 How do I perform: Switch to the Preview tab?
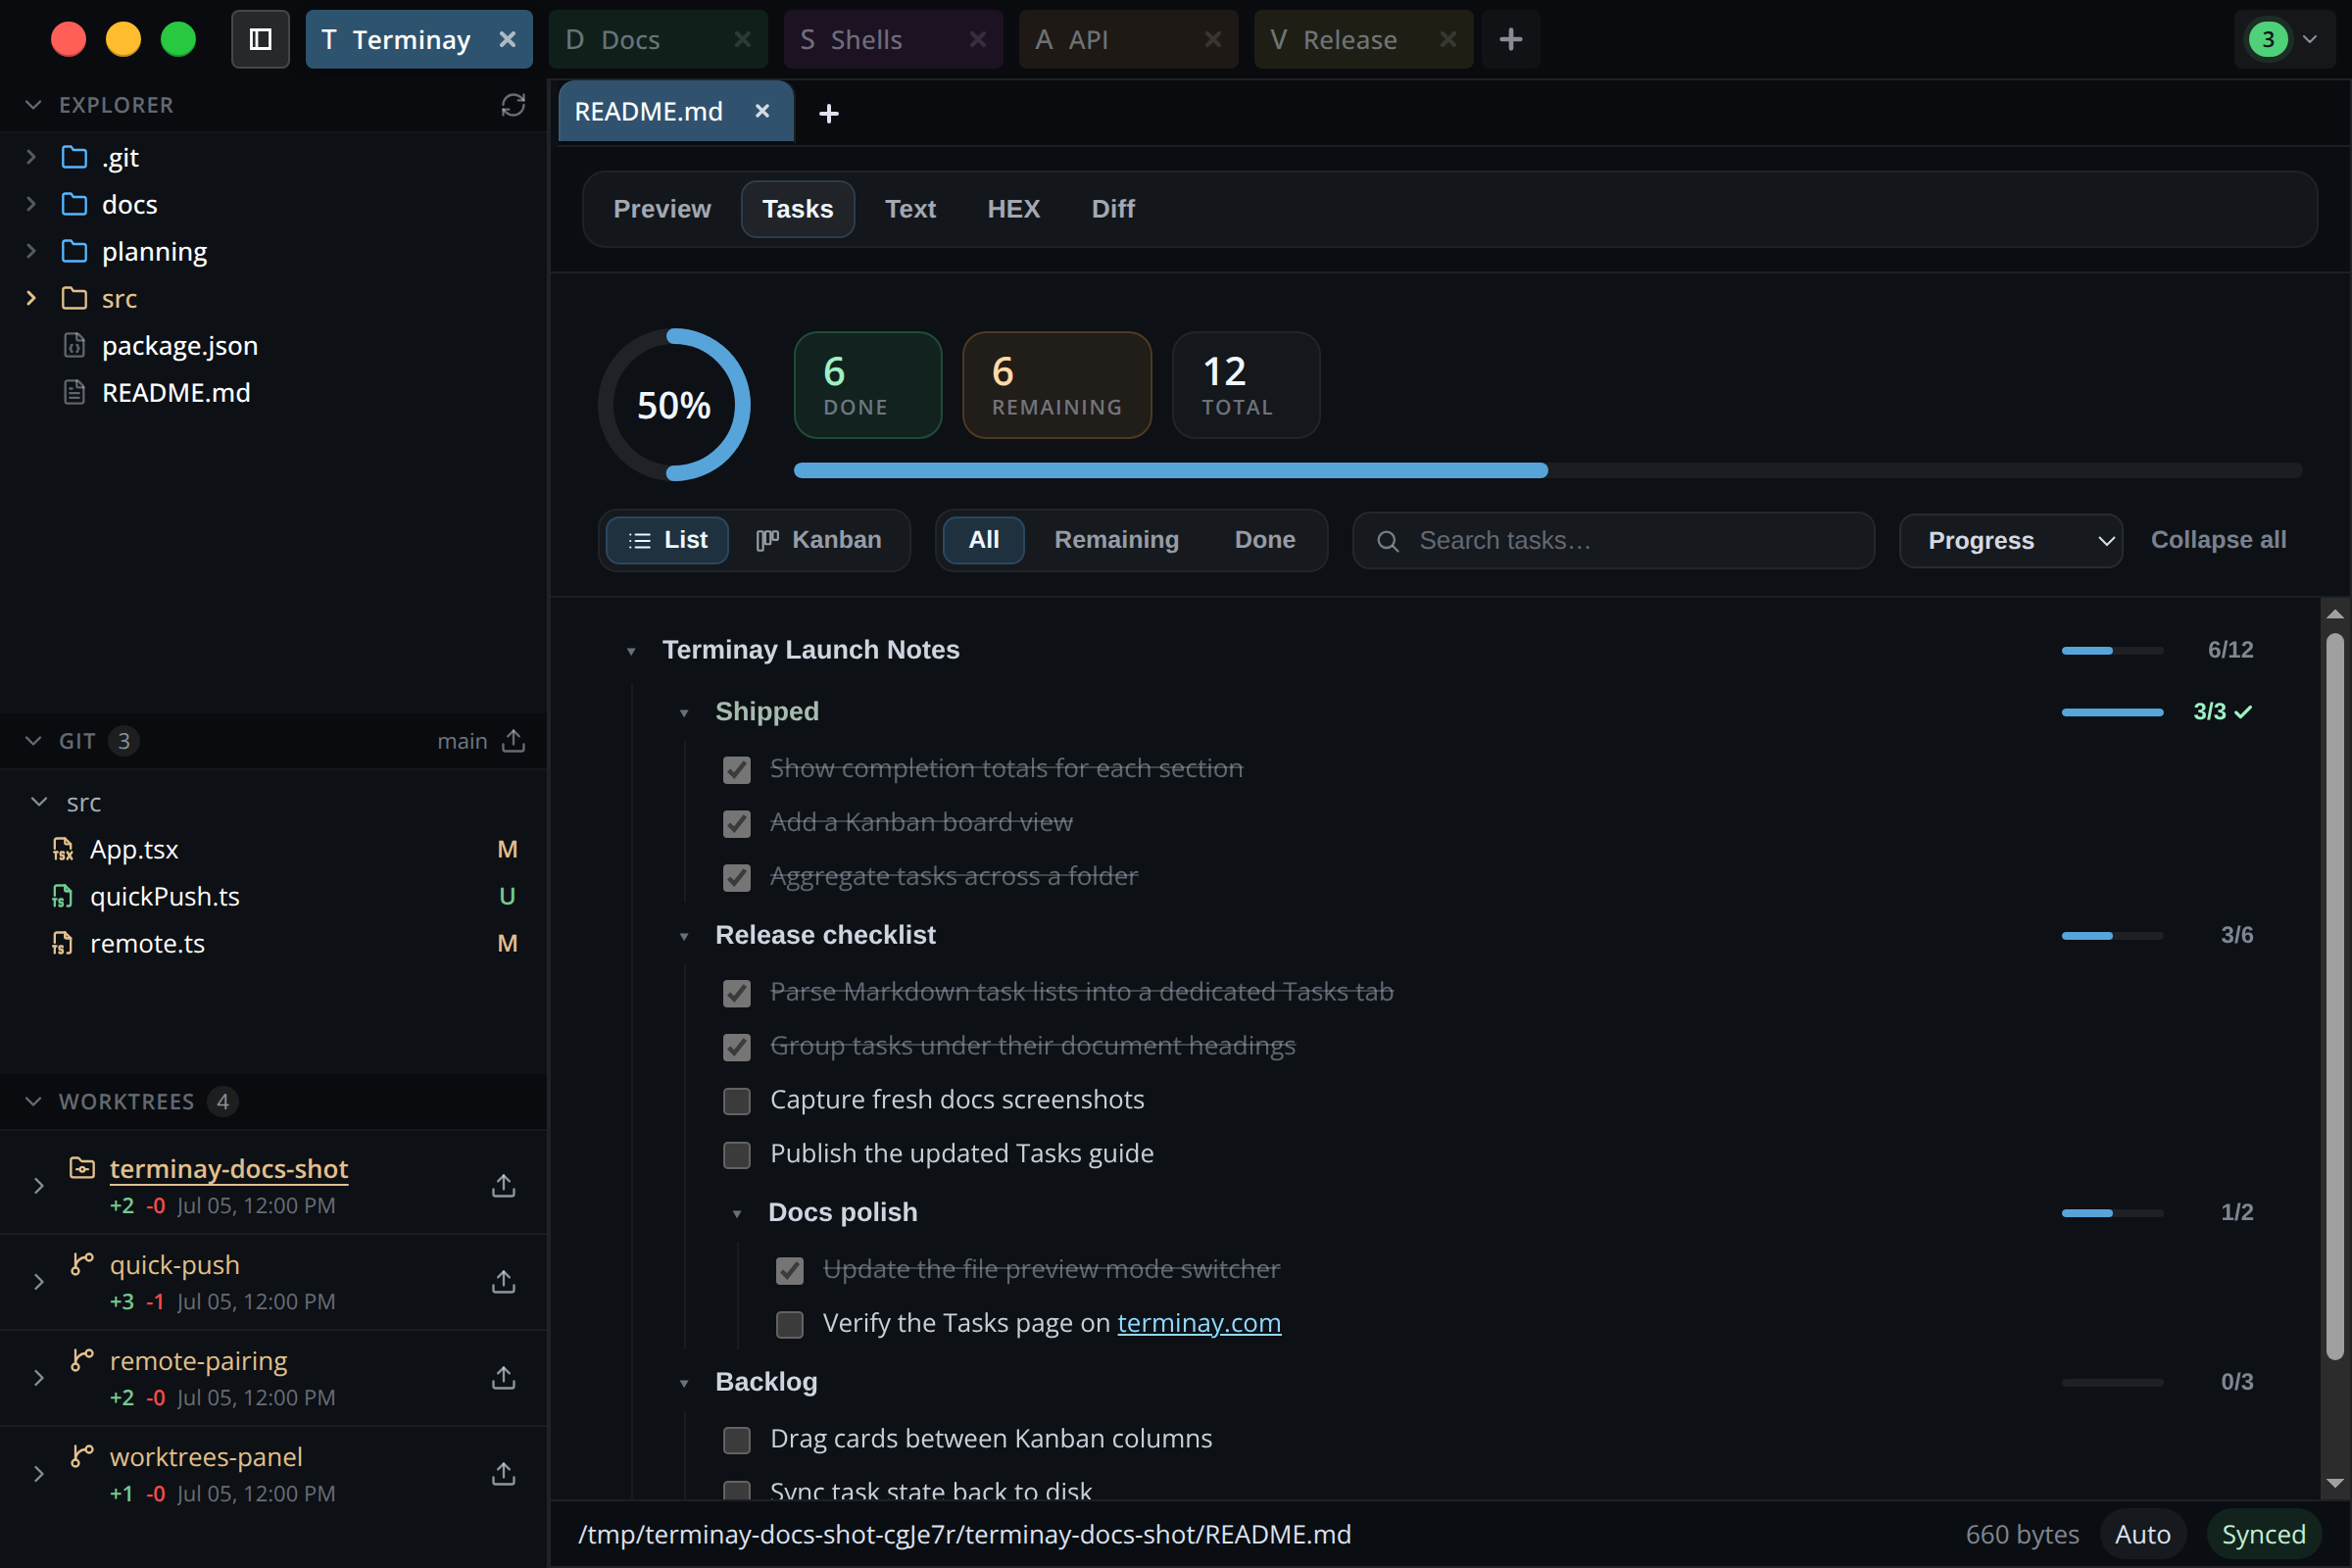(x=662, y=209)
